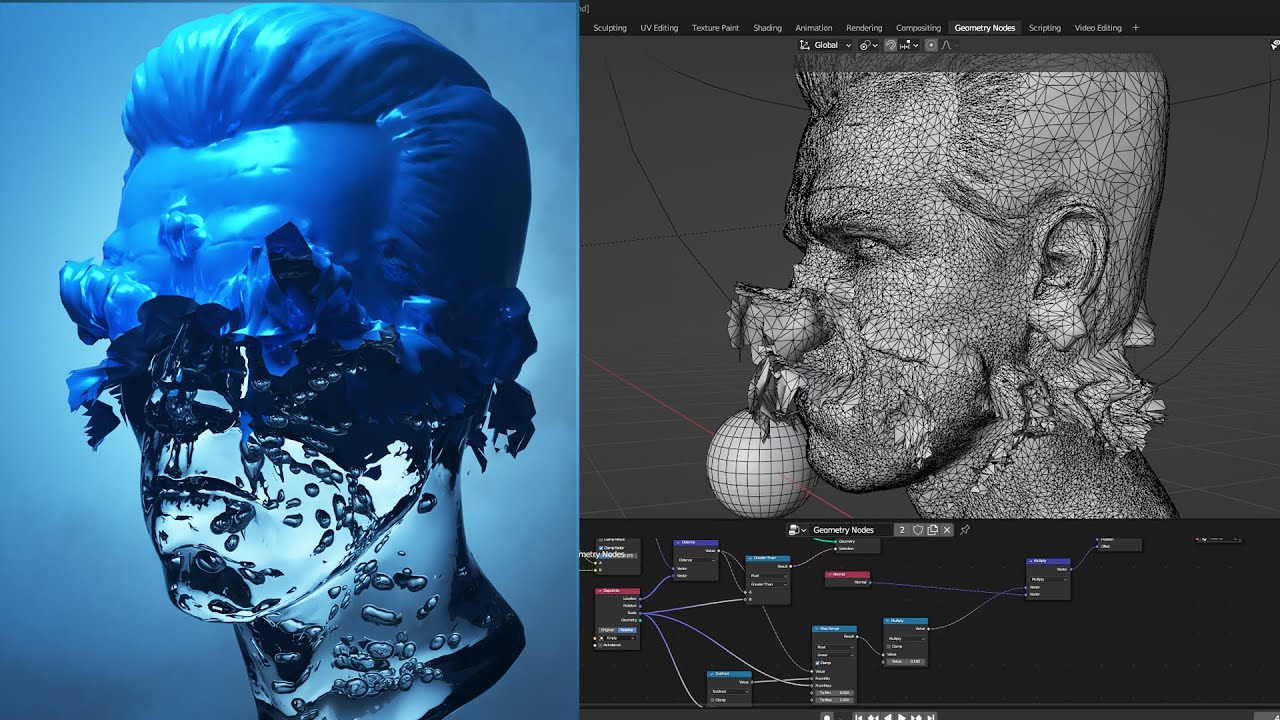Click the navigation icon at viewport top-right corner
This screenshot has height=720, width=1280.
point(1275,44)
